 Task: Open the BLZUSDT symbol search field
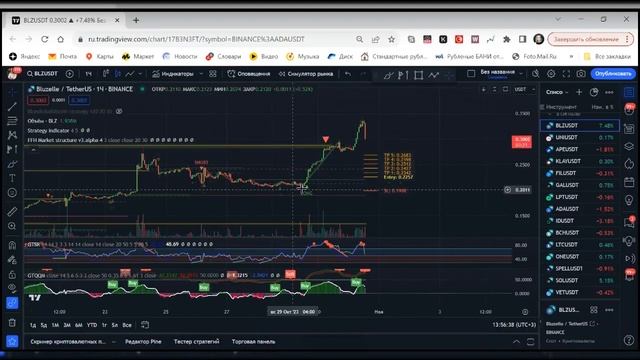(x=42, y=74)
